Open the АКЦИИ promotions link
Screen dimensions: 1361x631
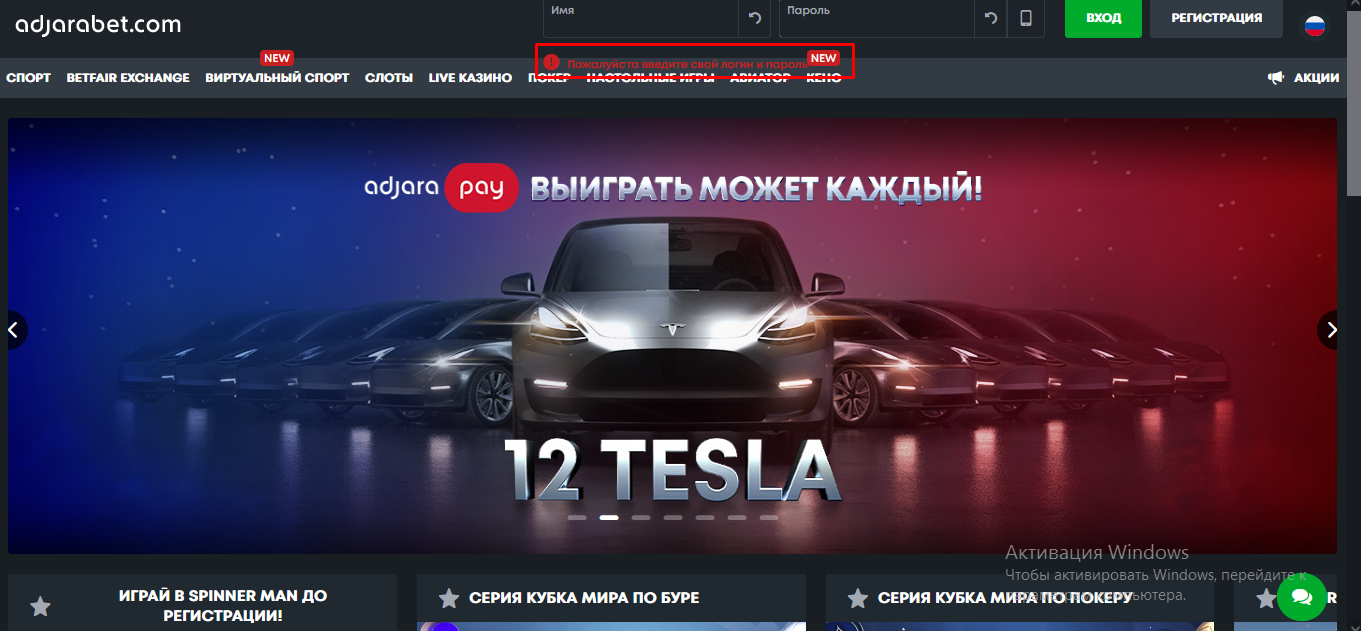(1316, 78)
